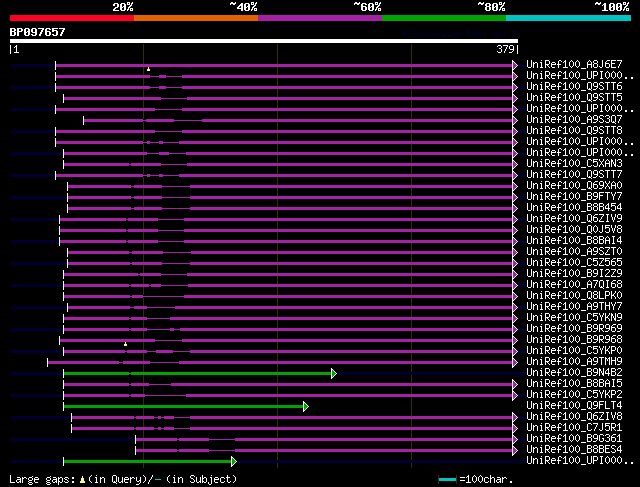The height and width of the screenshot is (487, 640).
Task: Click the UniRef100_B9I2Z9 label
Action: tap(574, 274)
